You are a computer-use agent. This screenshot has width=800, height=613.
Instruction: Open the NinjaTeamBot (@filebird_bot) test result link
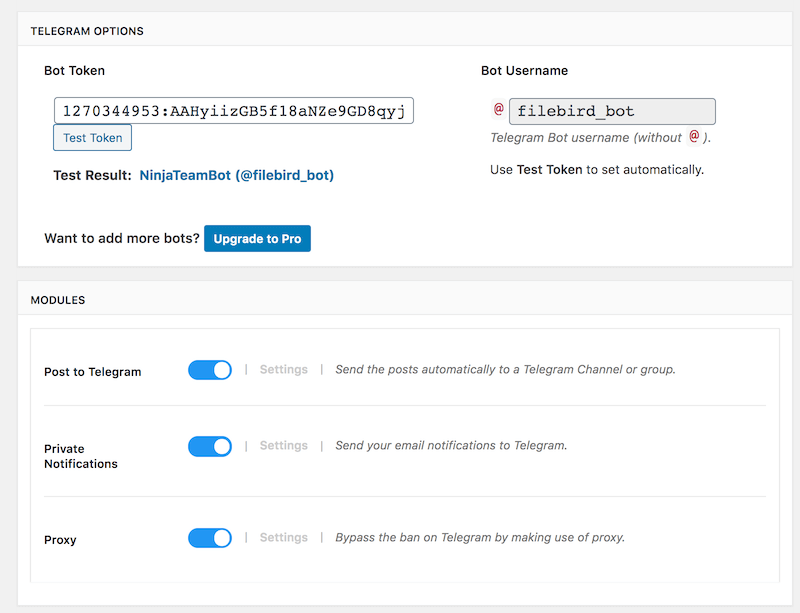pyautogui.click(x=237, y=176)
